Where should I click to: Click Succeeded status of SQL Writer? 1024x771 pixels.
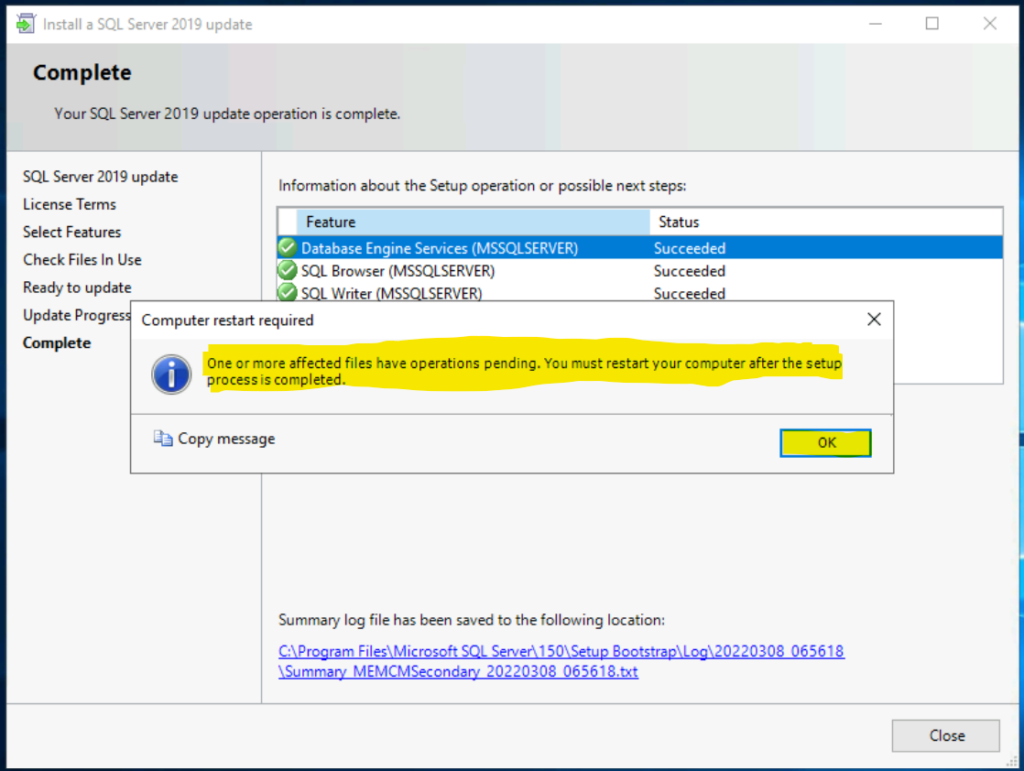click(x=690, y=293)
